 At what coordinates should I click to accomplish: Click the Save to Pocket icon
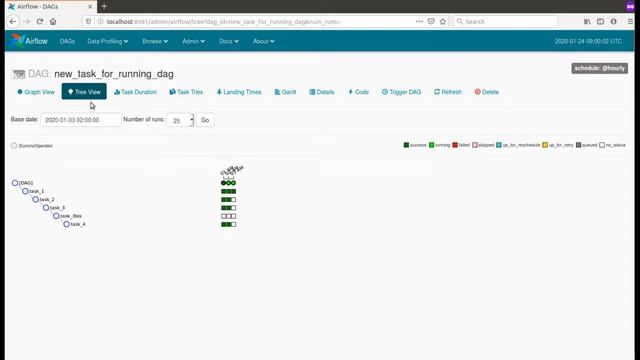click(431, 22)
